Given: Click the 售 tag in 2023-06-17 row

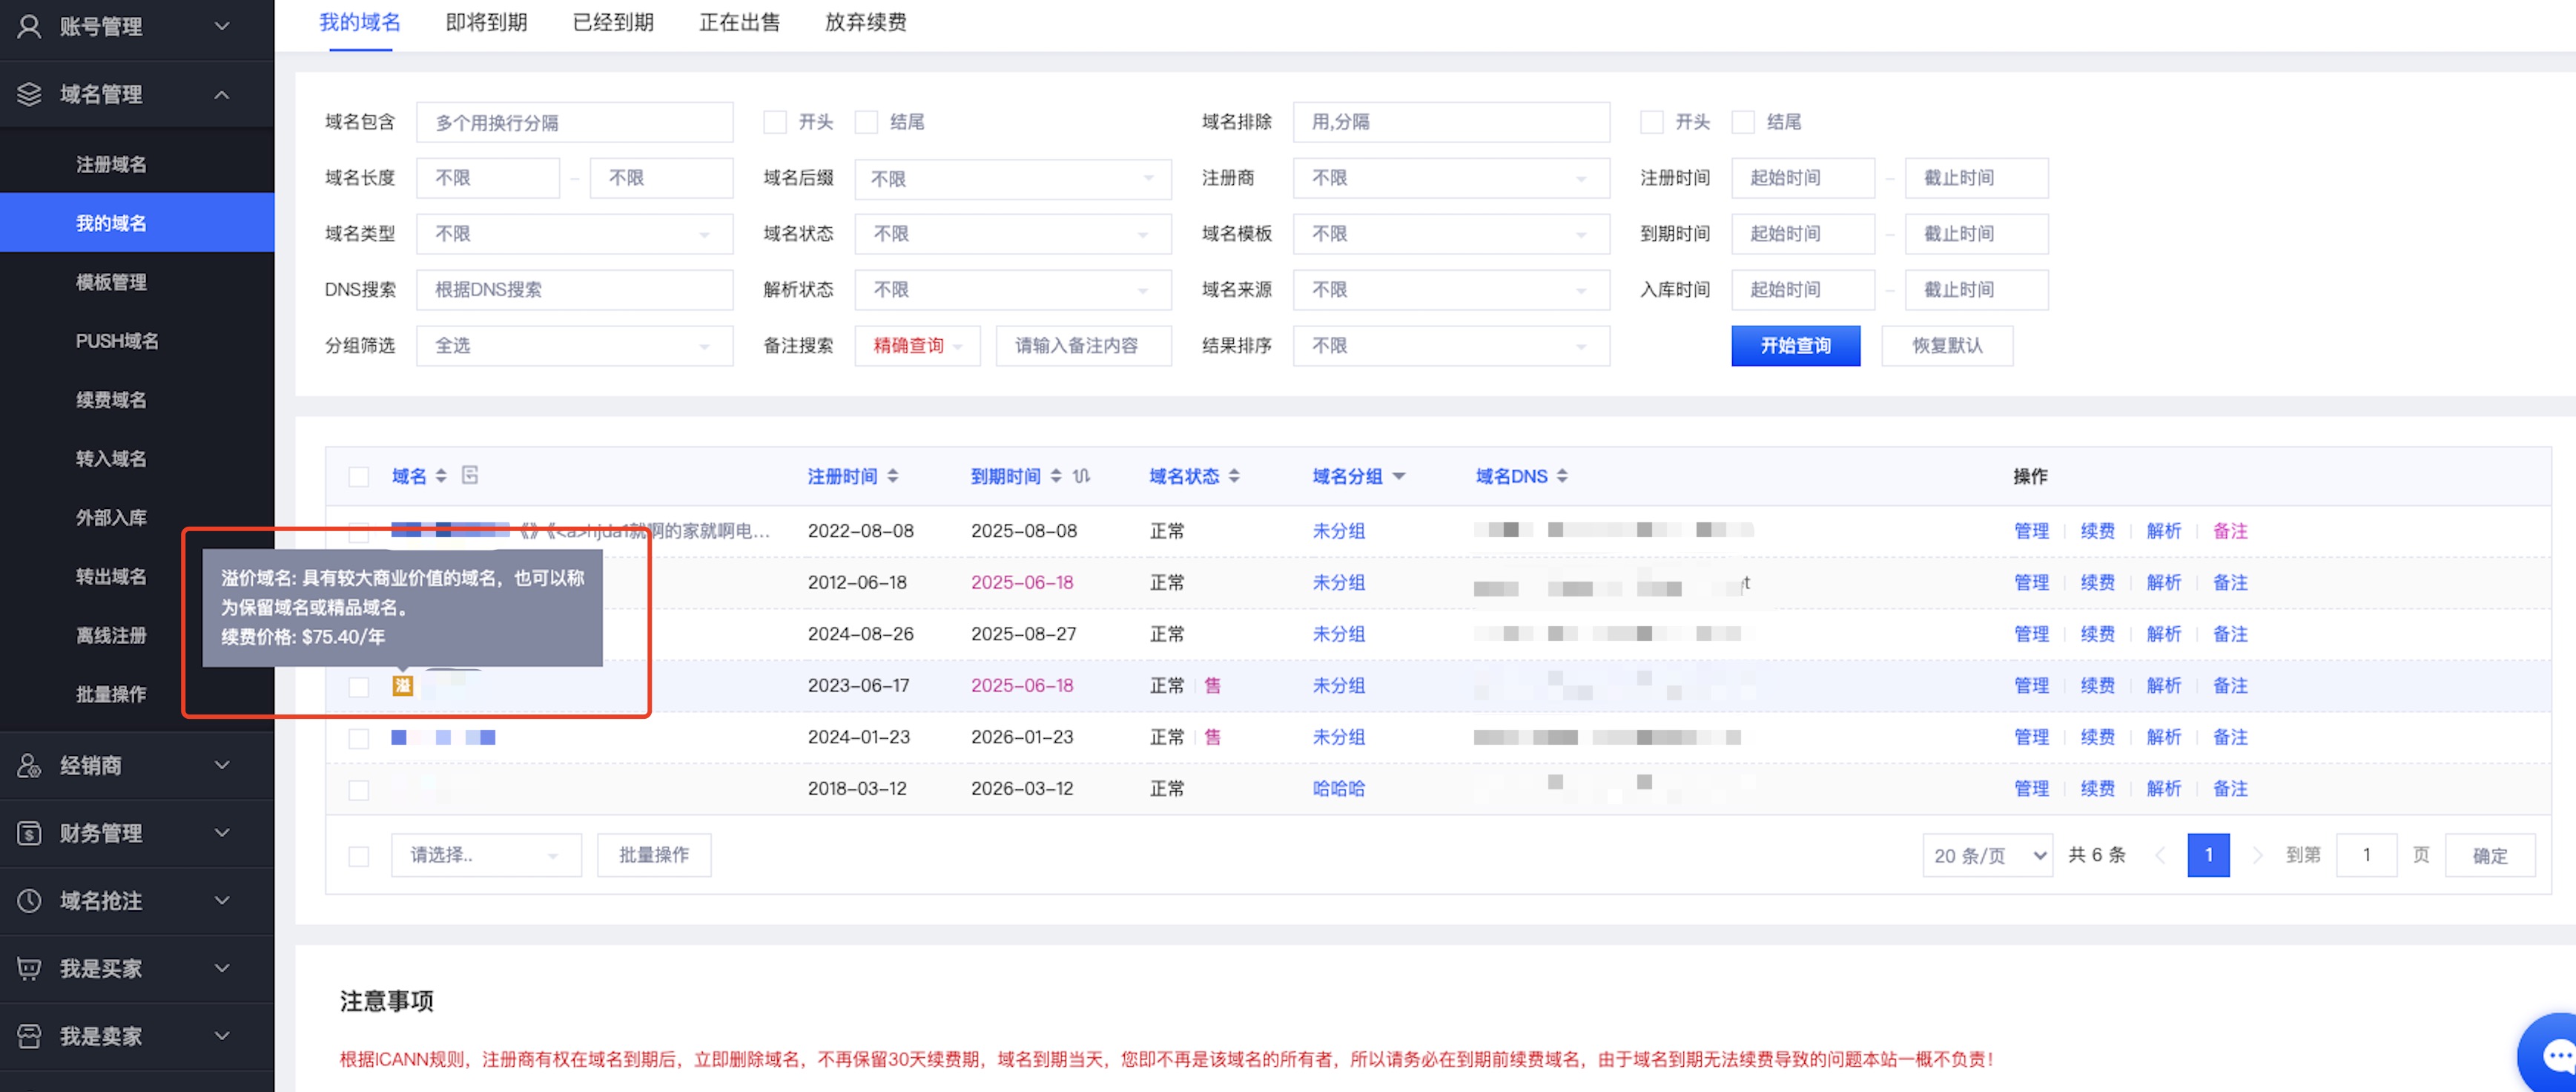Looking at the screenshot, I should pos(1212,686).
